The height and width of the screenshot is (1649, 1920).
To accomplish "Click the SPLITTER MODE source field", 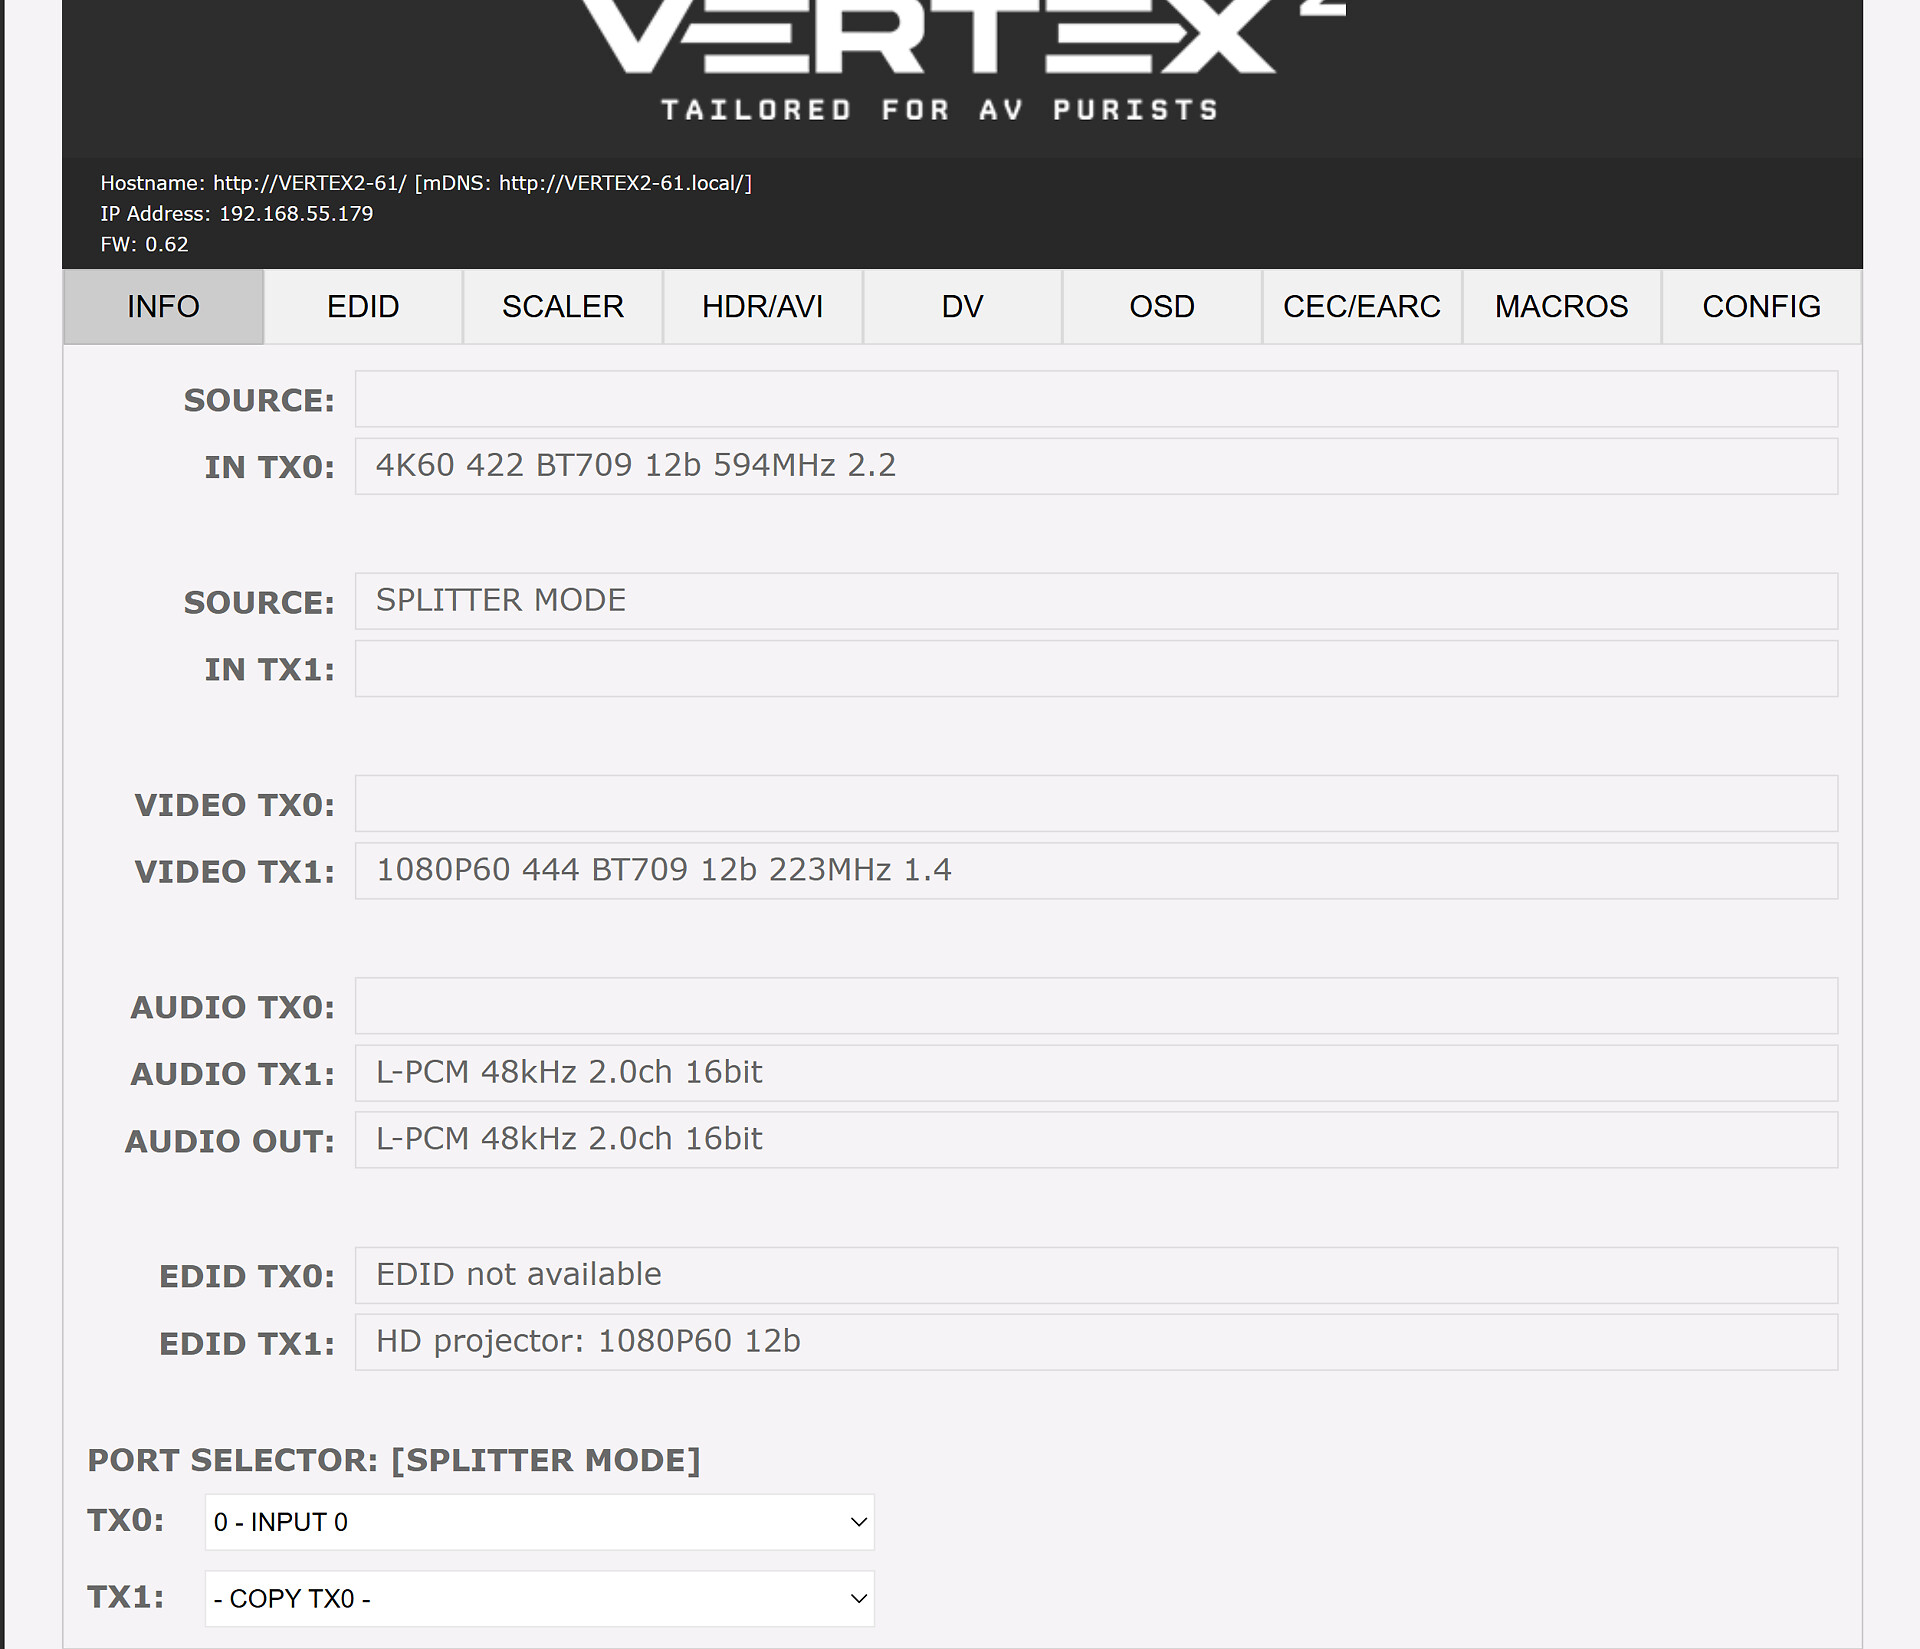I will (x=1095, y=601).
